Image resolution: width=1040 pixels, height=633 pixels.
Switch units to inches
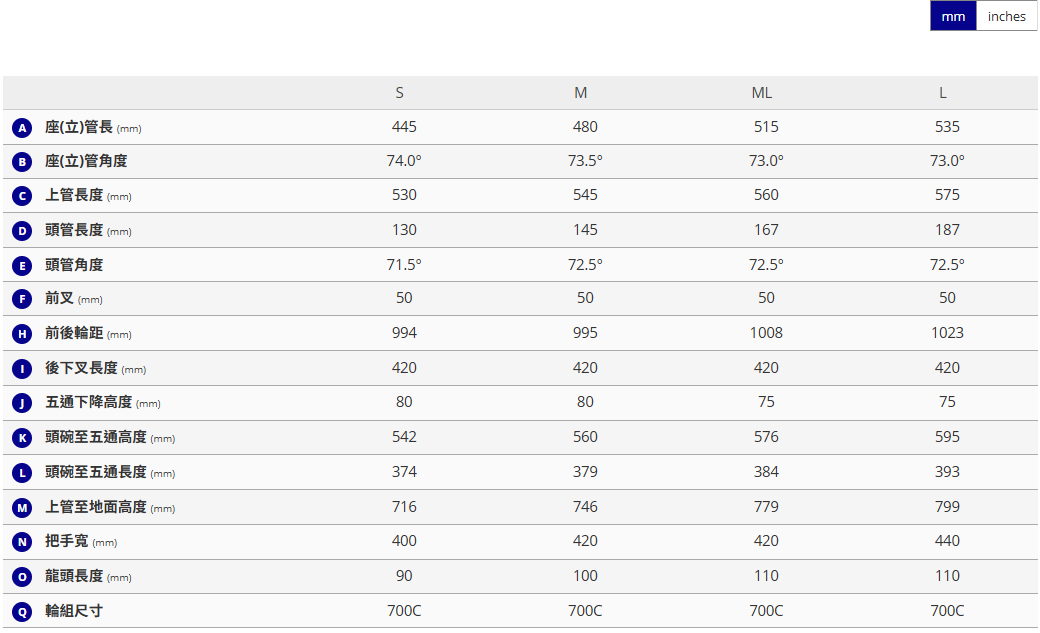[1006, 16]
